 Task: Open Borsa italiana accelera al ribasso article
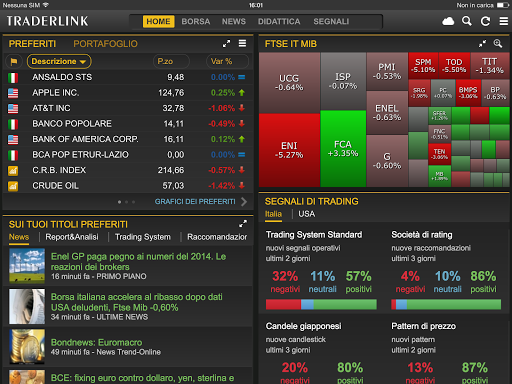[137, 302]
